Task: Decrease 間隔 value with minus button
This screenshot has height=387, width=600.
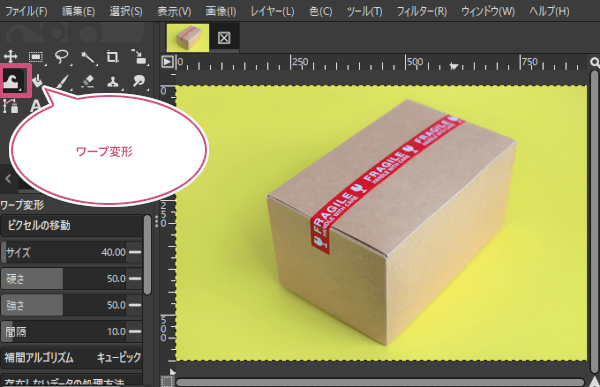Action: point(135,331)
